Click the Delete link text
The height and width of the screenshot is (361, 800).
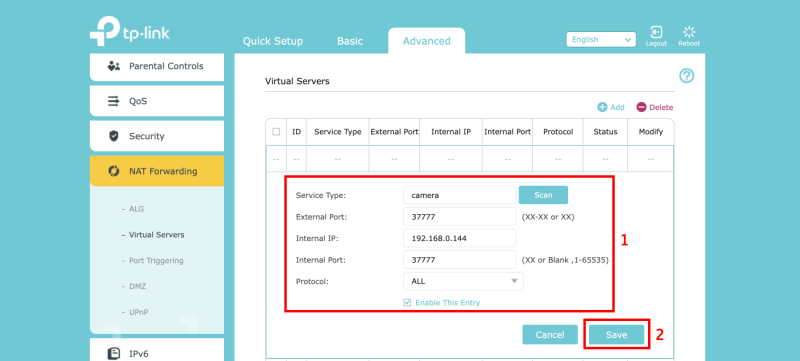661,107
